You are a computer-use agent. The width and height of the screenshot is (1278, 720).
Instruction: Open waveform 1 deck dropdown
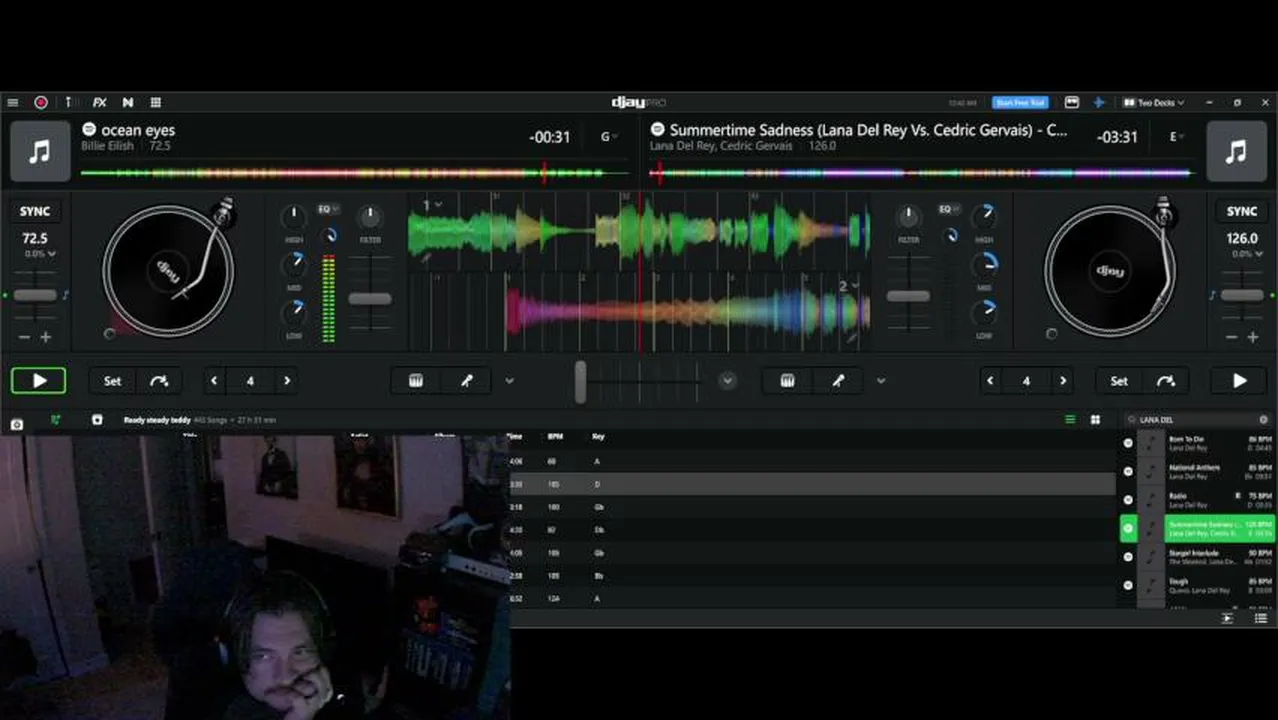432,205
